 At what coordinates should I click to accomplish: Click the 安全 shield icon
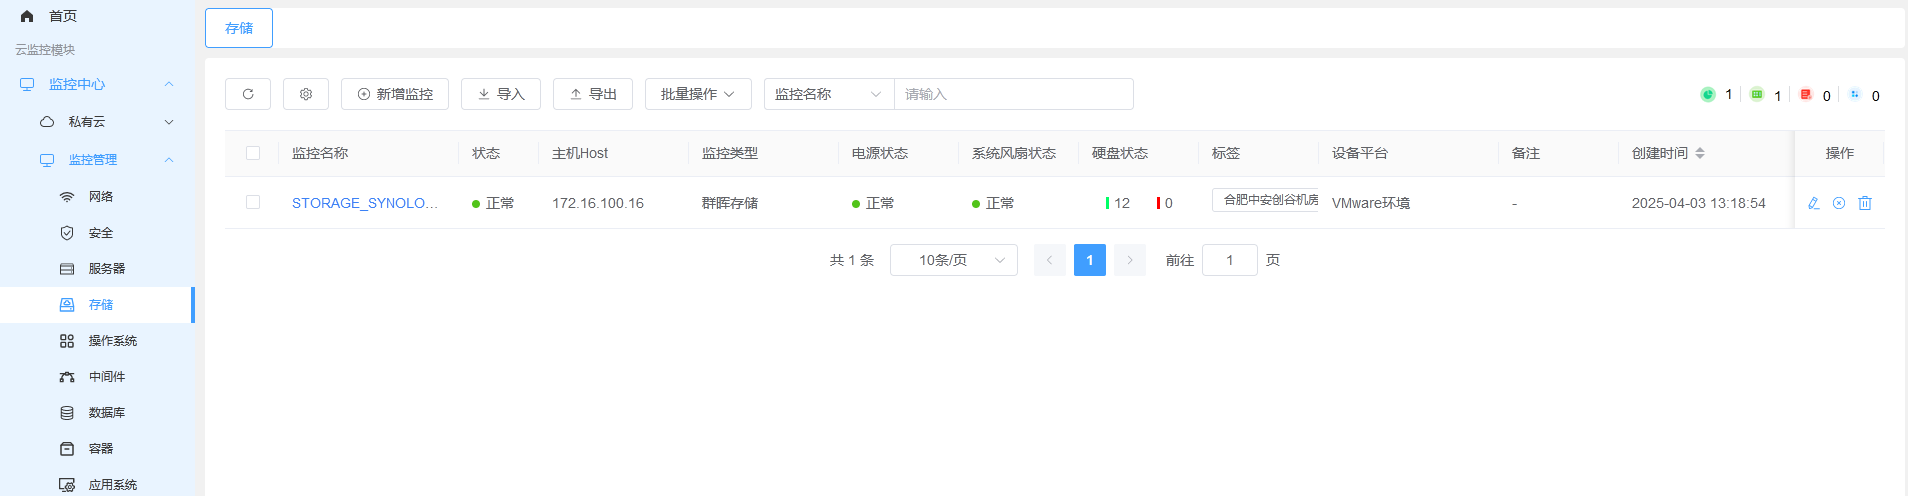67,233
